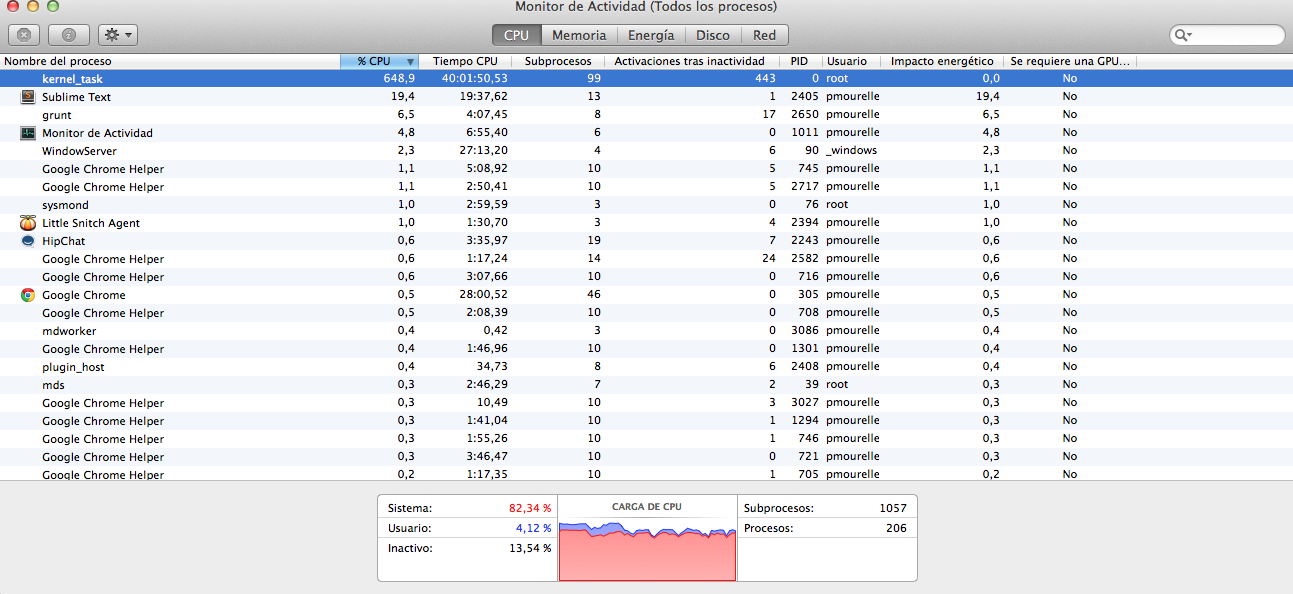This screenshot has height=594, width=1293.
Task: Click the Sublime Text app icon
Action: (x=28, y=97)
